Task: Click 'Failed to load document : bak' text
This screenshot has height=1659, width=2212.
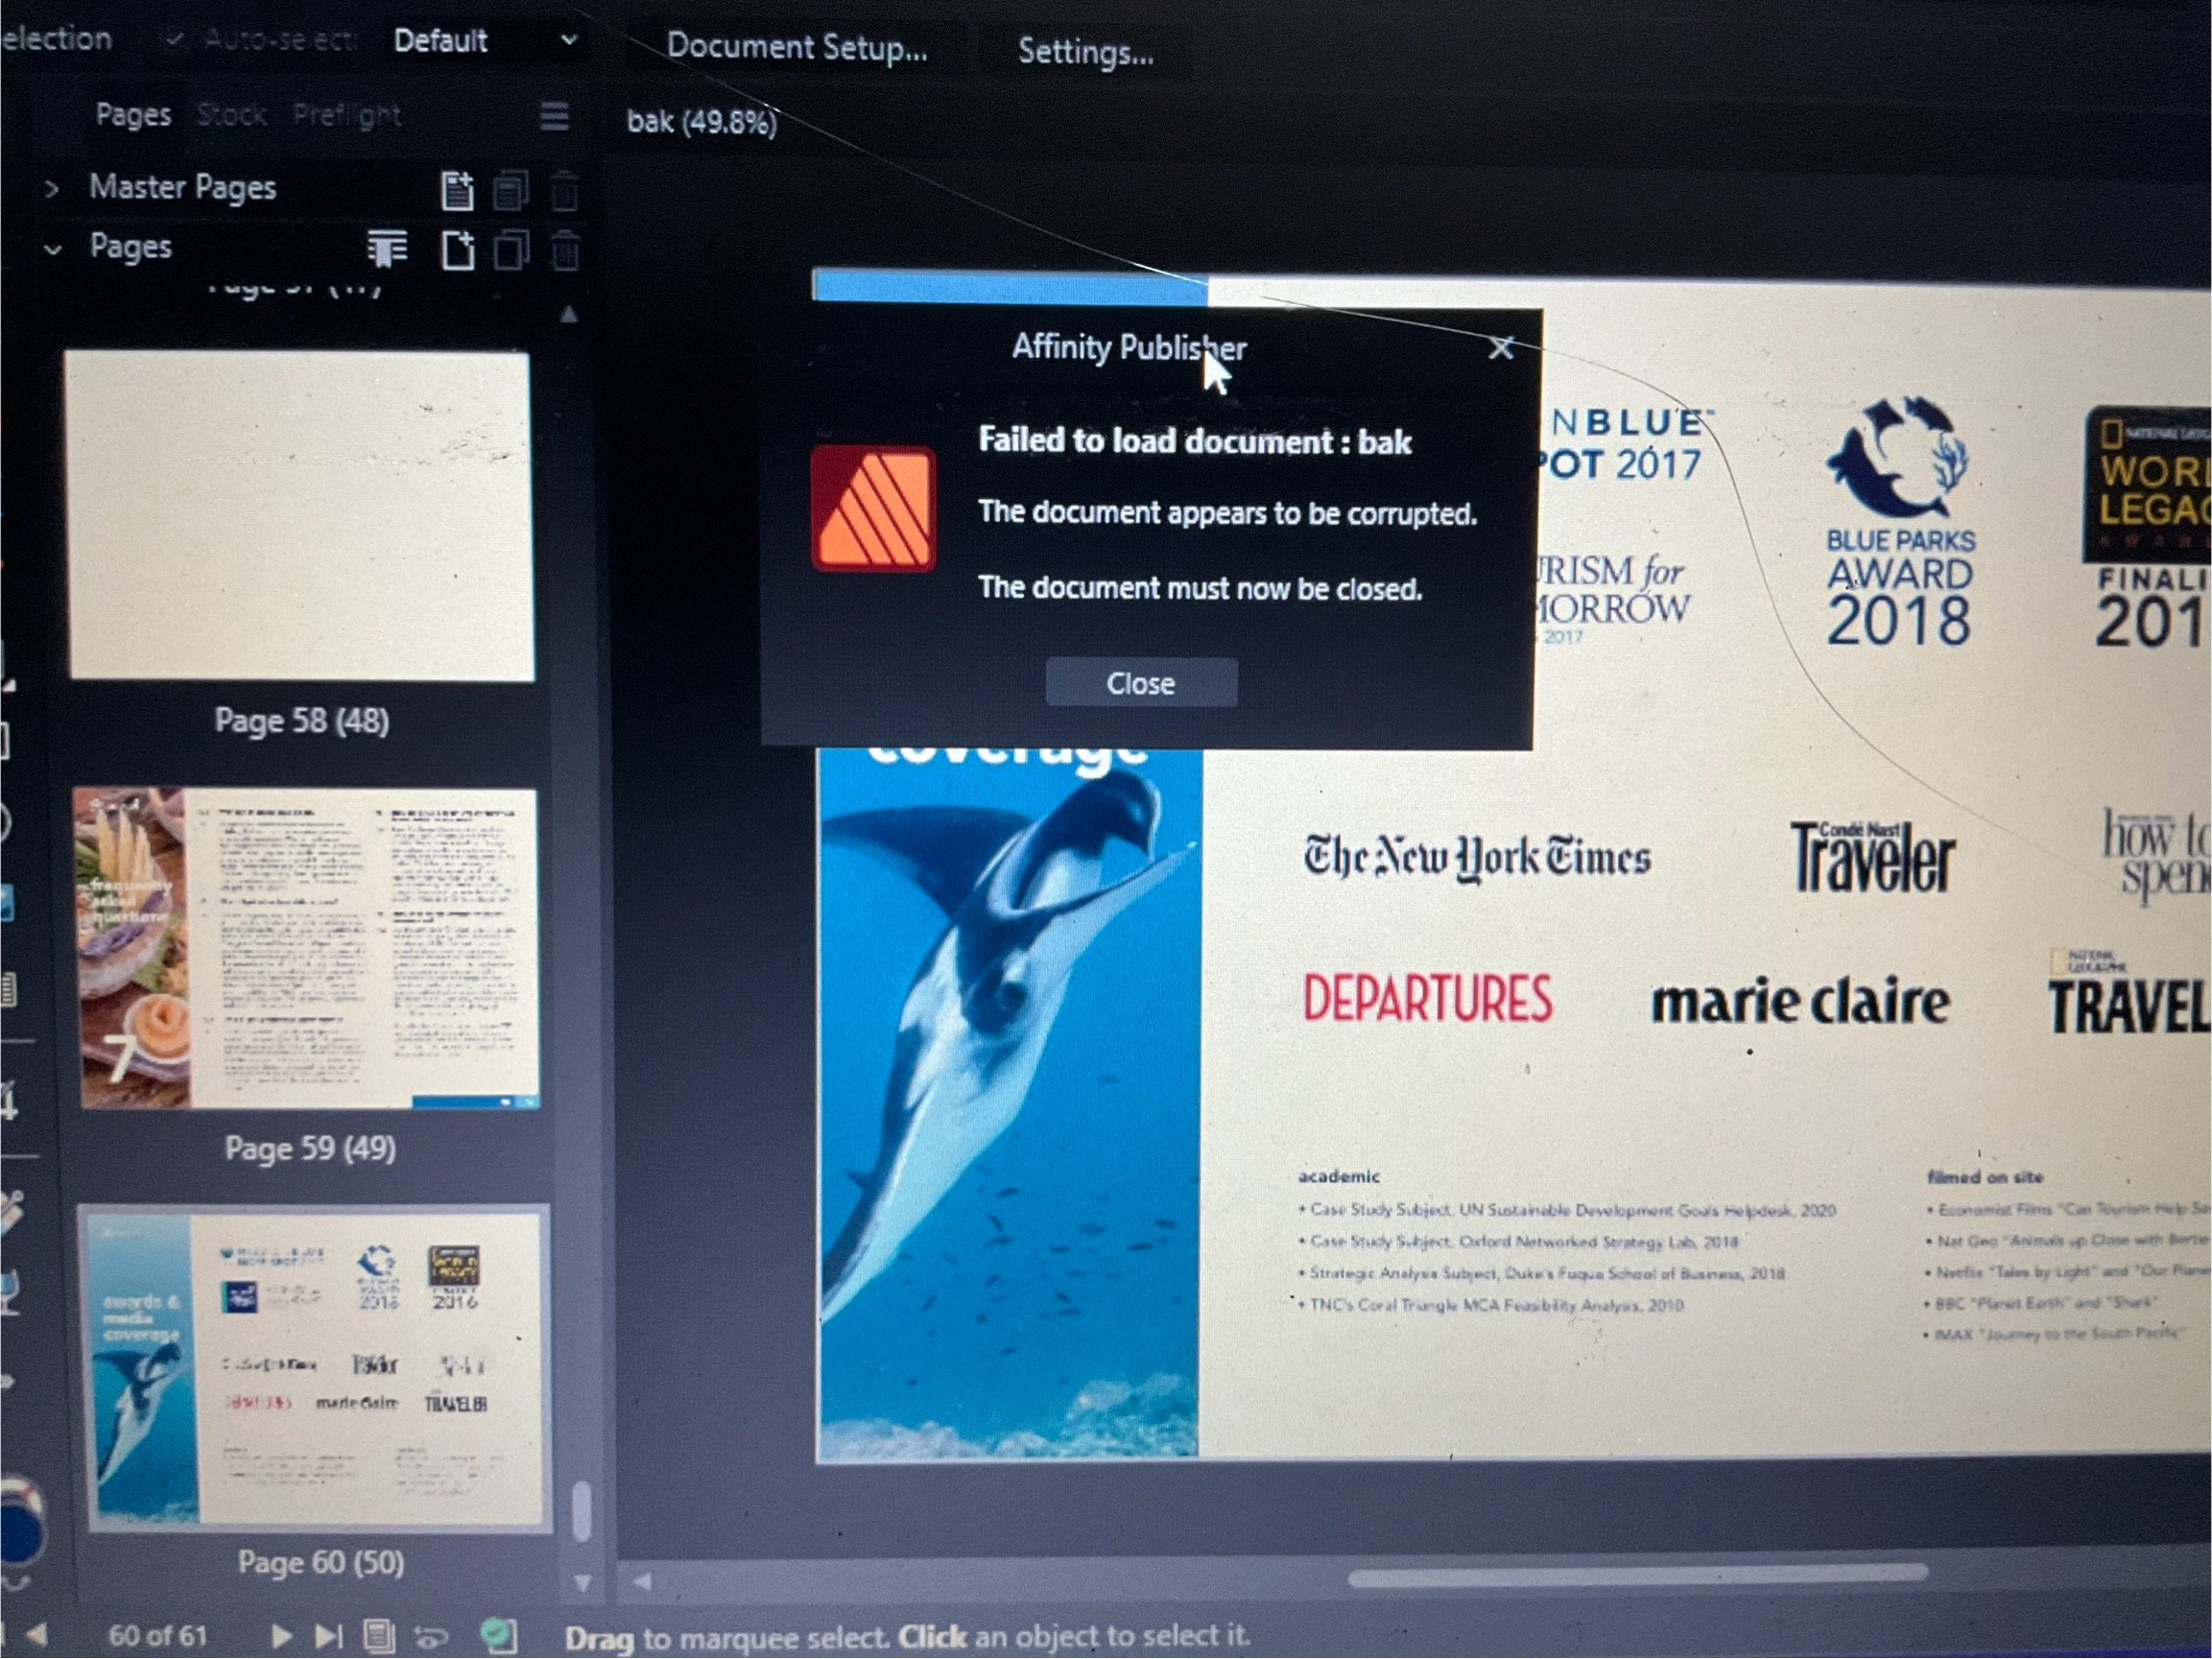Action: [1195, 441]
